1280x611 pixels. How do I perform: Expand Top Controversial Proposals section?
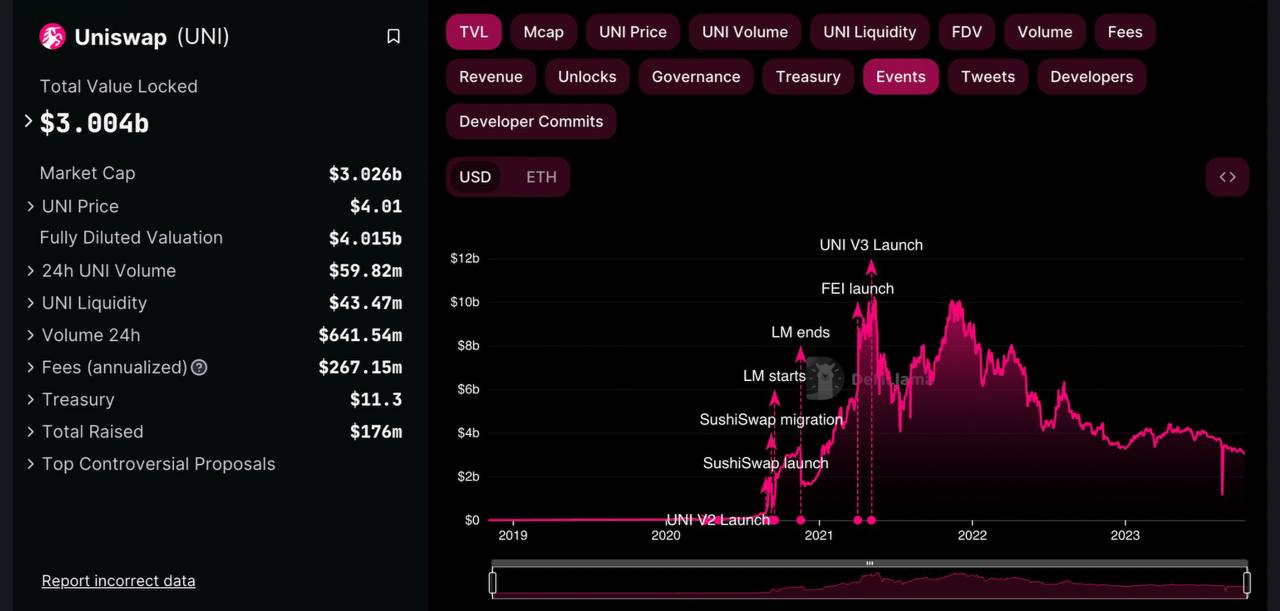point(31,464)
